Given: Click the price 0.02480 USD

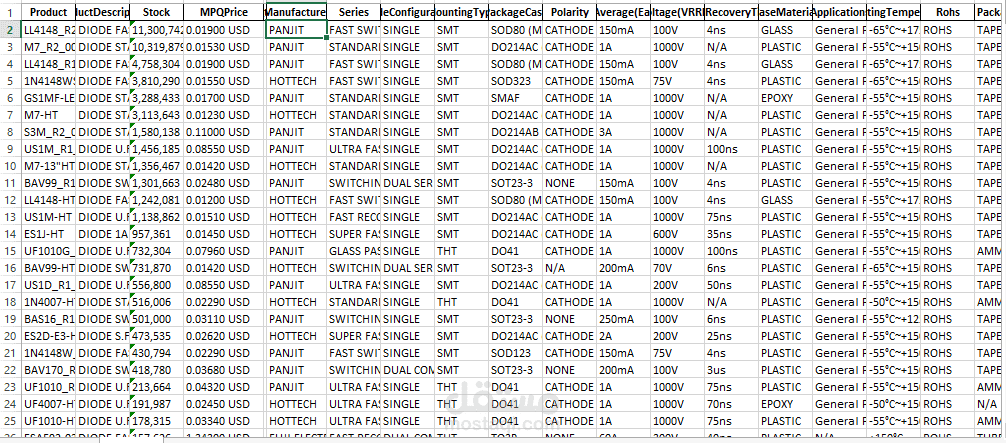Looking at the screenshot, I should (x=222, y=183).
